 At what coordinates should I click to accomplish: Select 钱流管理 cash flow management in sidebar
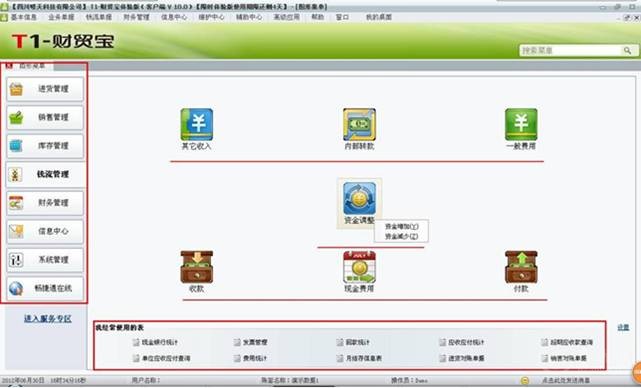click(x=45, y=174)
